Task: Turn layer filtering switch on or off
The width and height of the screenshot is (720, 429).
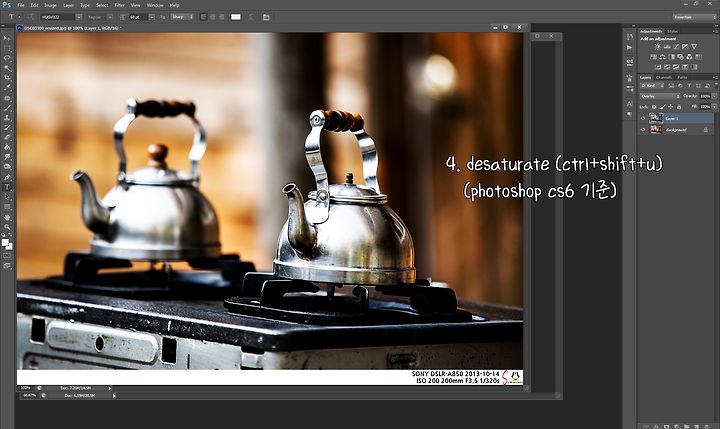Action: [x=716, y=85]
